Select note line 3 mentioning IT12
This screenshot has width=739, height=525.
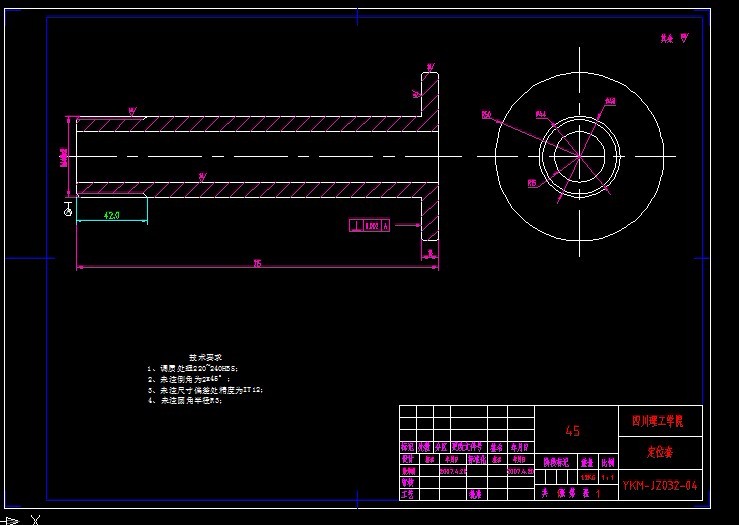(x=205, y=390)
